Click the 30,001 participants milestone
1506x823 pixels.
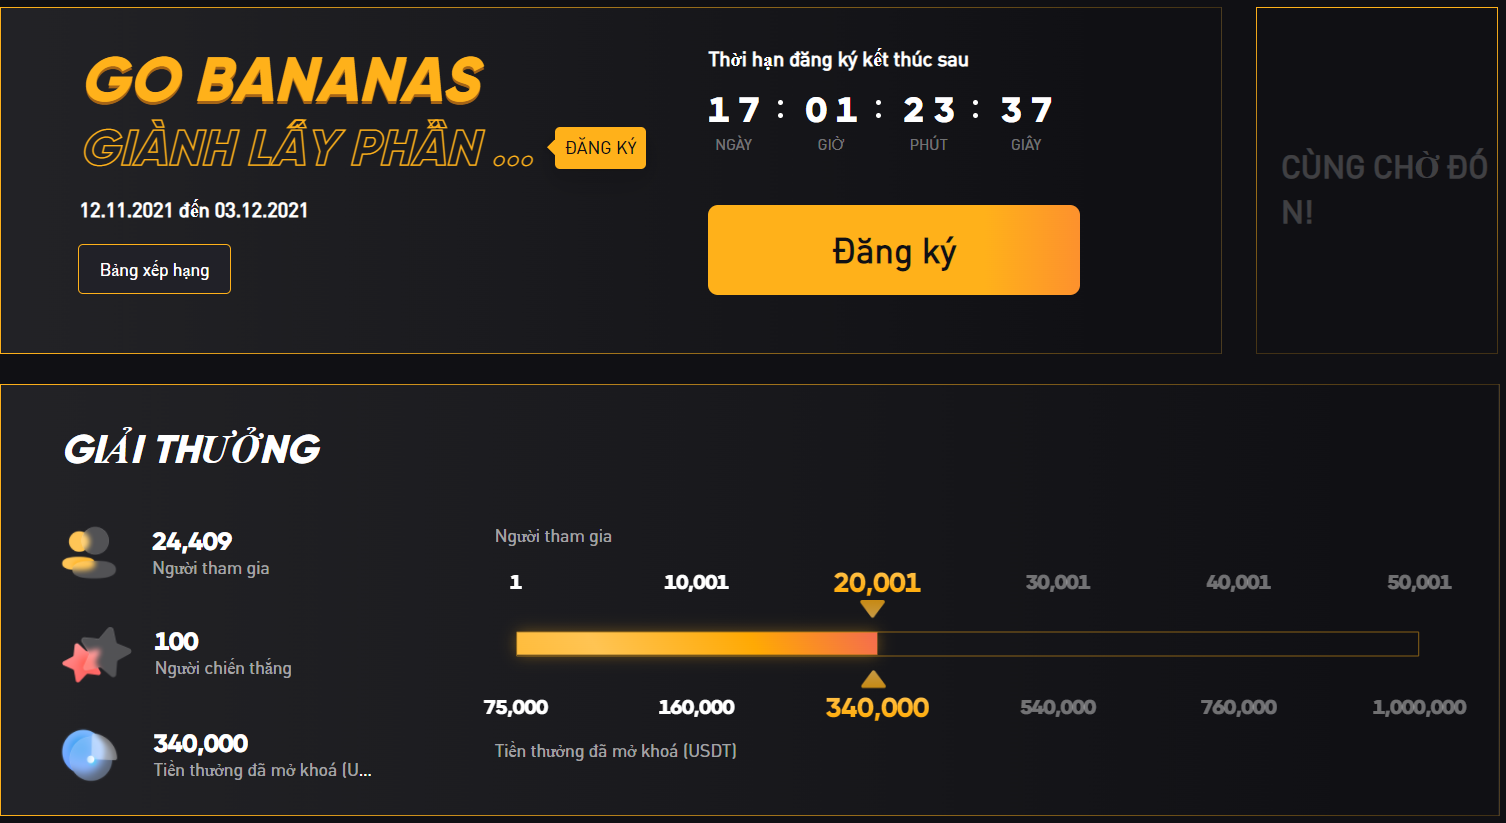1057,582
